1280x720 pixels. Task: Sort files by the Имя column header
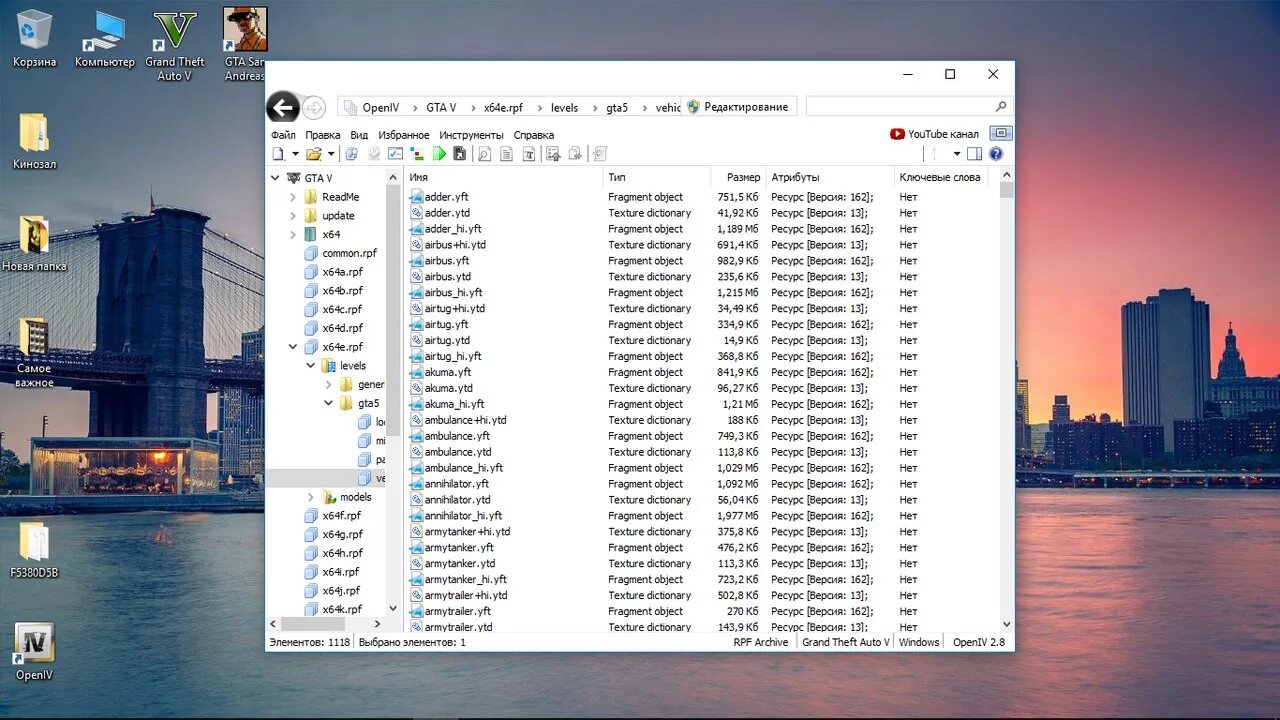point(504,177)
